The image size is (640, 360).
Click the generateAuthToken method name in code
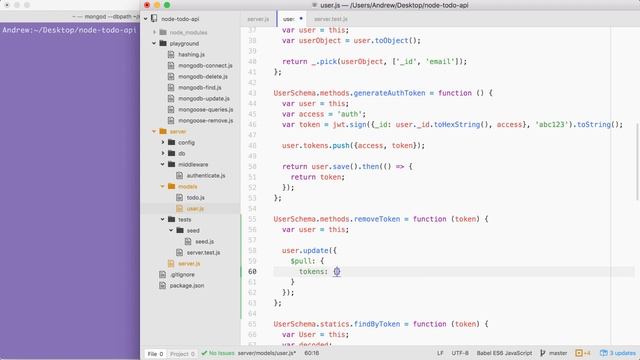[389, 93]
